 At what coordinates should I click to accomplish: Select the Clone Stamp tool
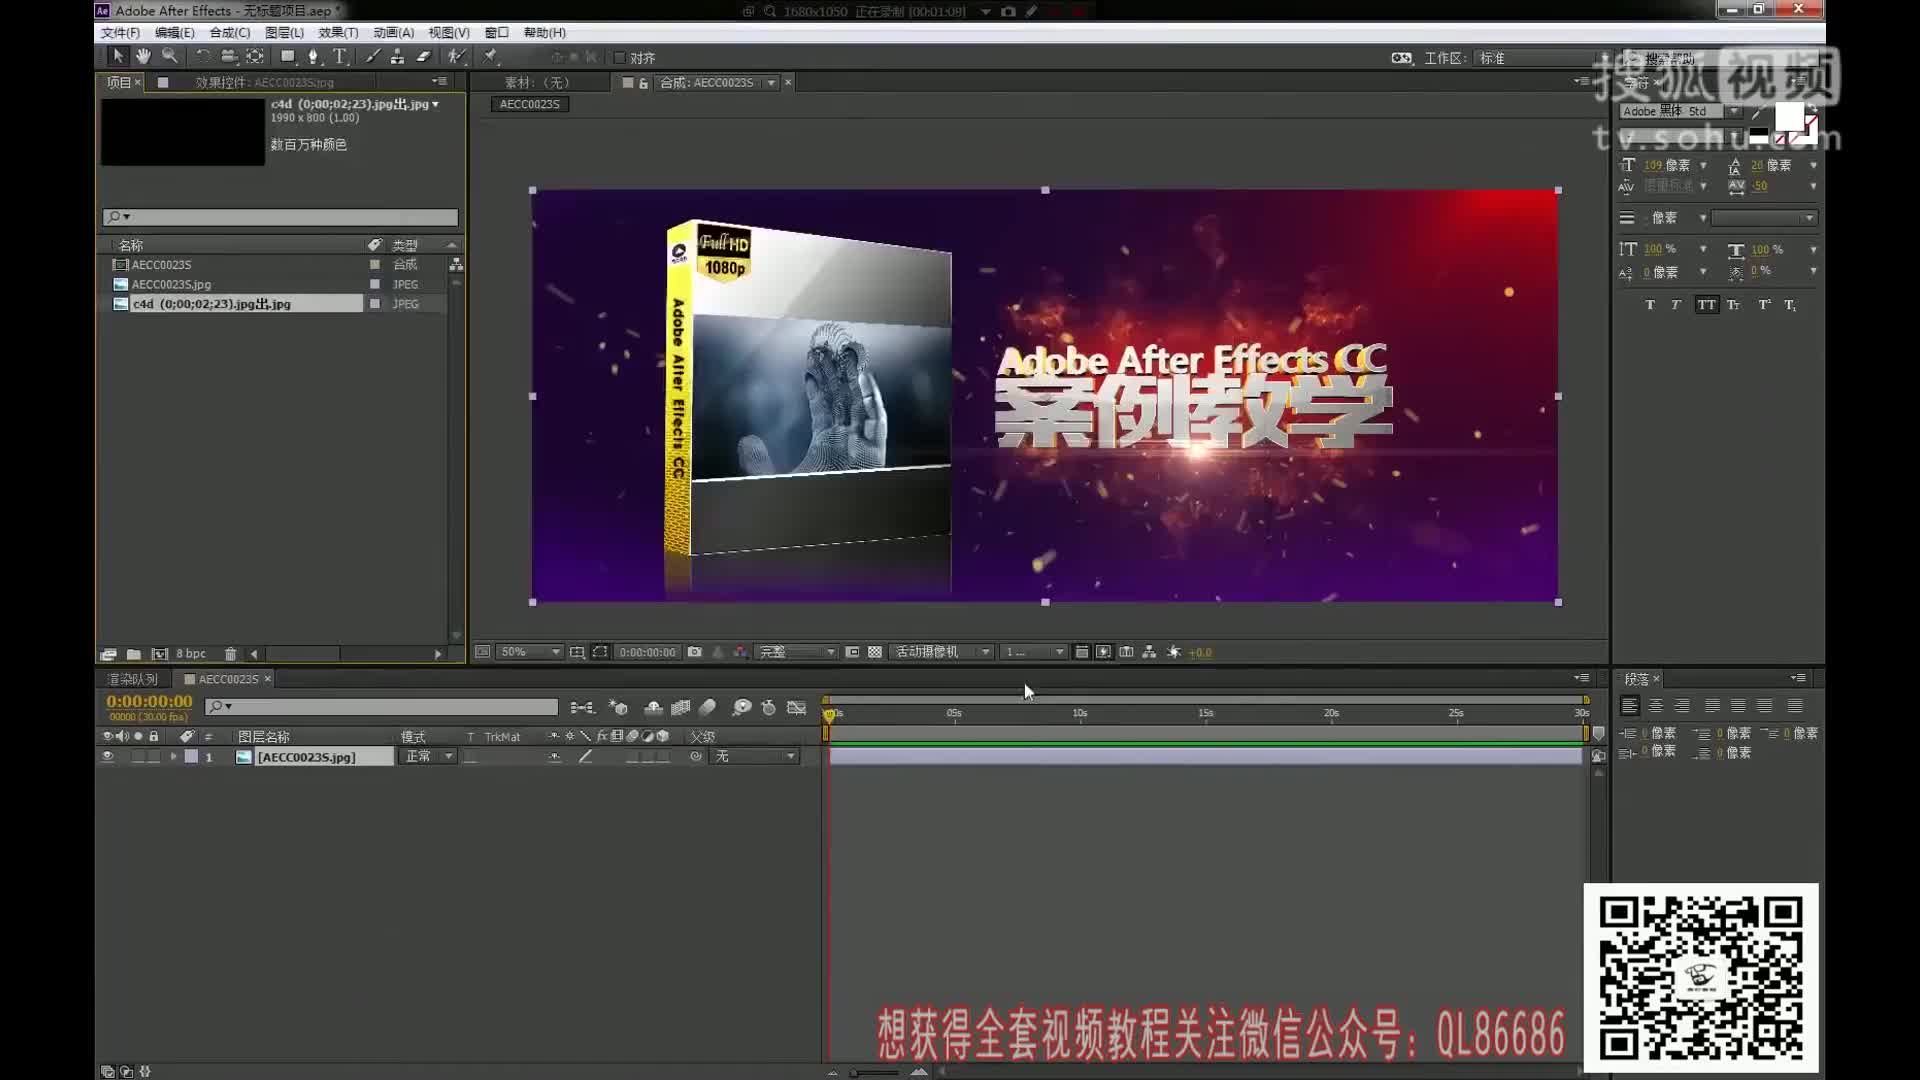(x=397, y=56)
